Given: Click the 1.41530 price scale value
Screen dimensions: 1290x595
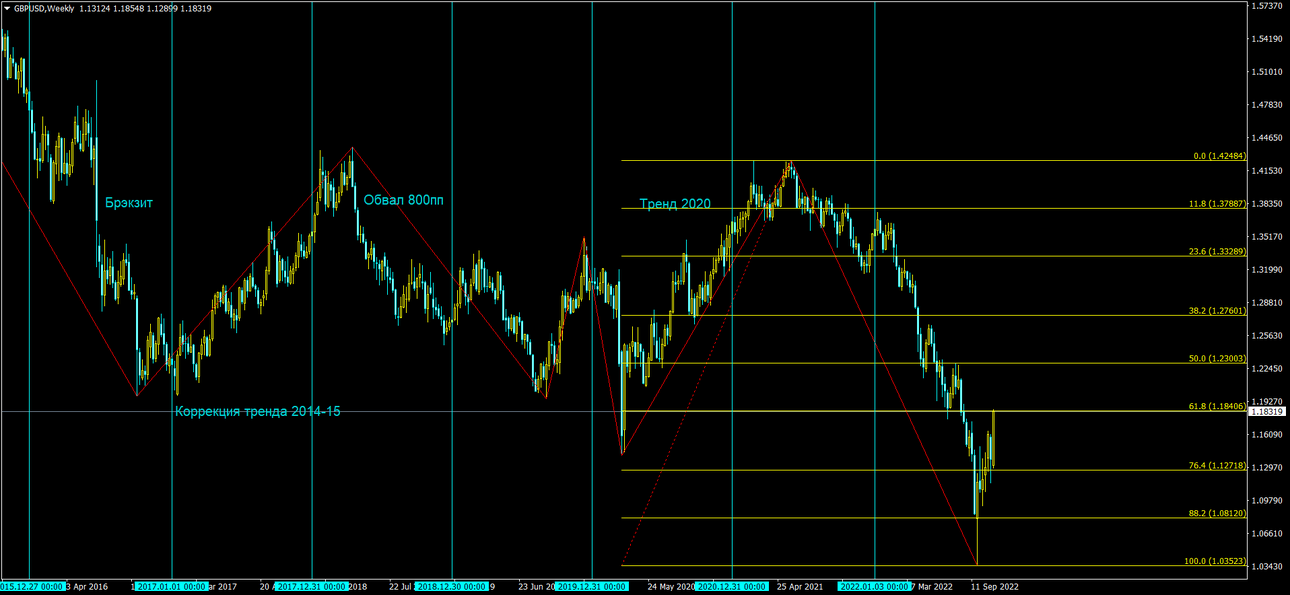Looking at the screenshot, I should tap(1267, 171).
